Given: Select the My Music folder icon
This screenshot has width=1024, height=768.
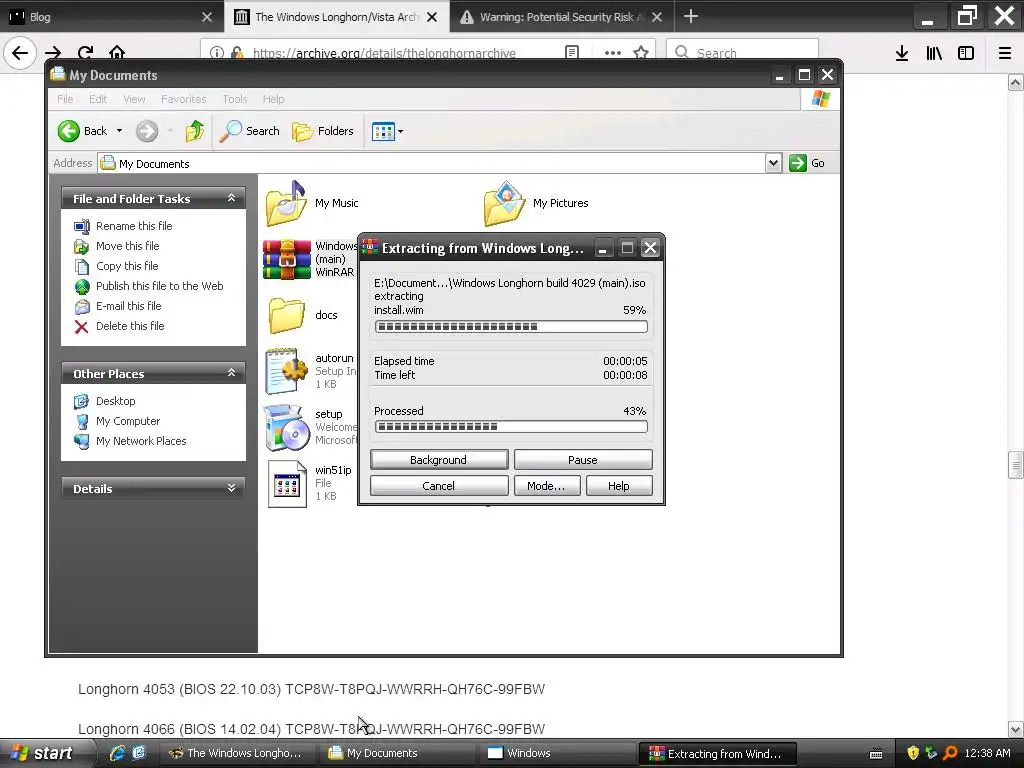Looking at the screenshot, I should (286, 203).
